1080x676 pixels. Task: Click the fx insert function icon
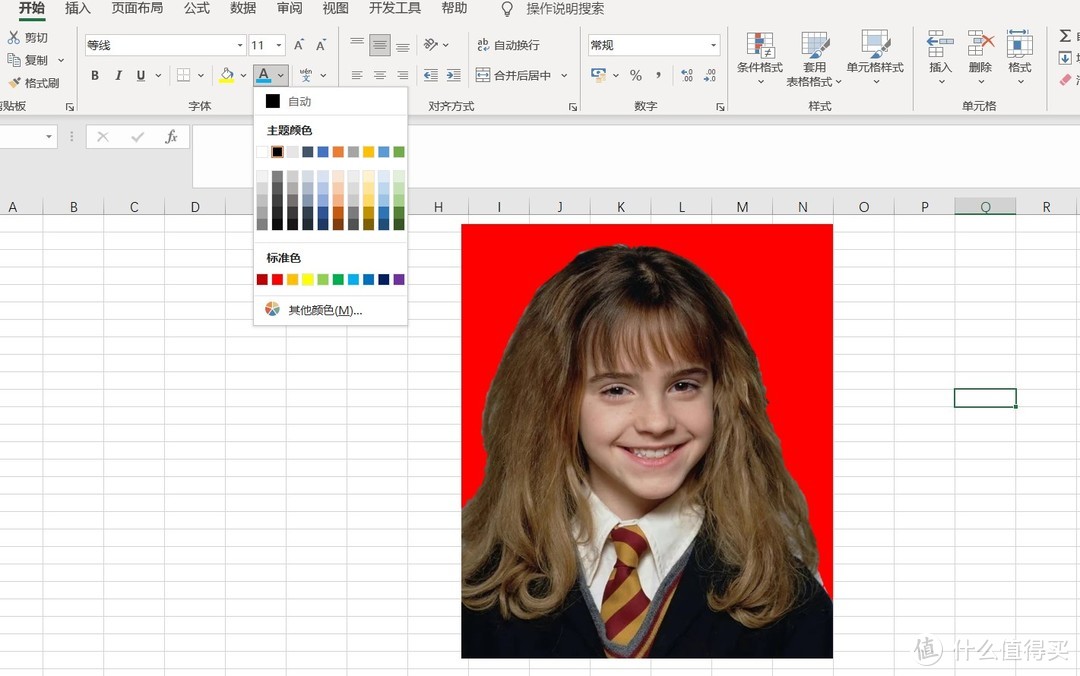coord(172,136)
